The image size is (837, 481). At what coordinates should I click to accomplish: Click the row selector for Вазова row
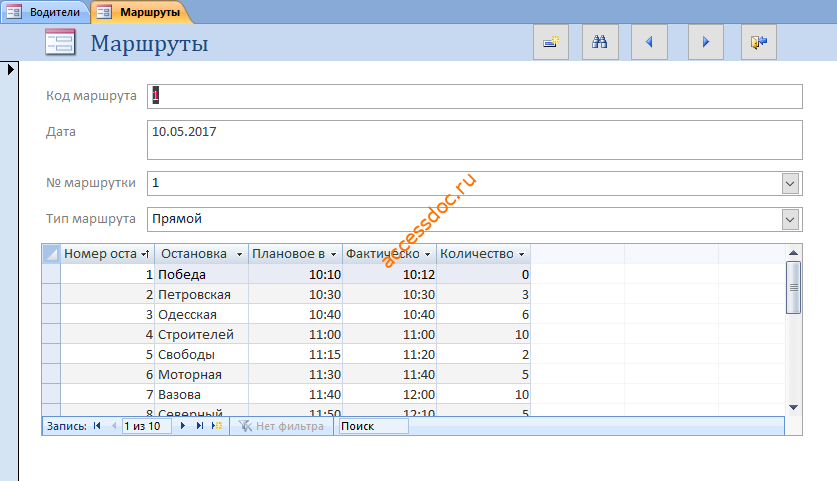[x=51, y=395]
